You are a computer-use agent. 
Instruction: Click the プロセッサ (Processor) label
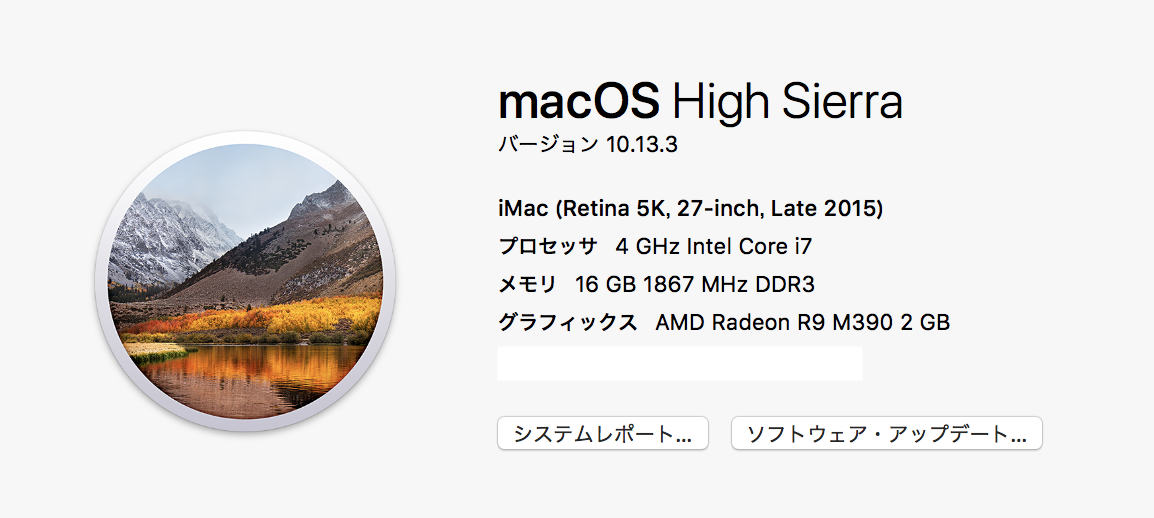pyautogui.click(x=547, y=246)
